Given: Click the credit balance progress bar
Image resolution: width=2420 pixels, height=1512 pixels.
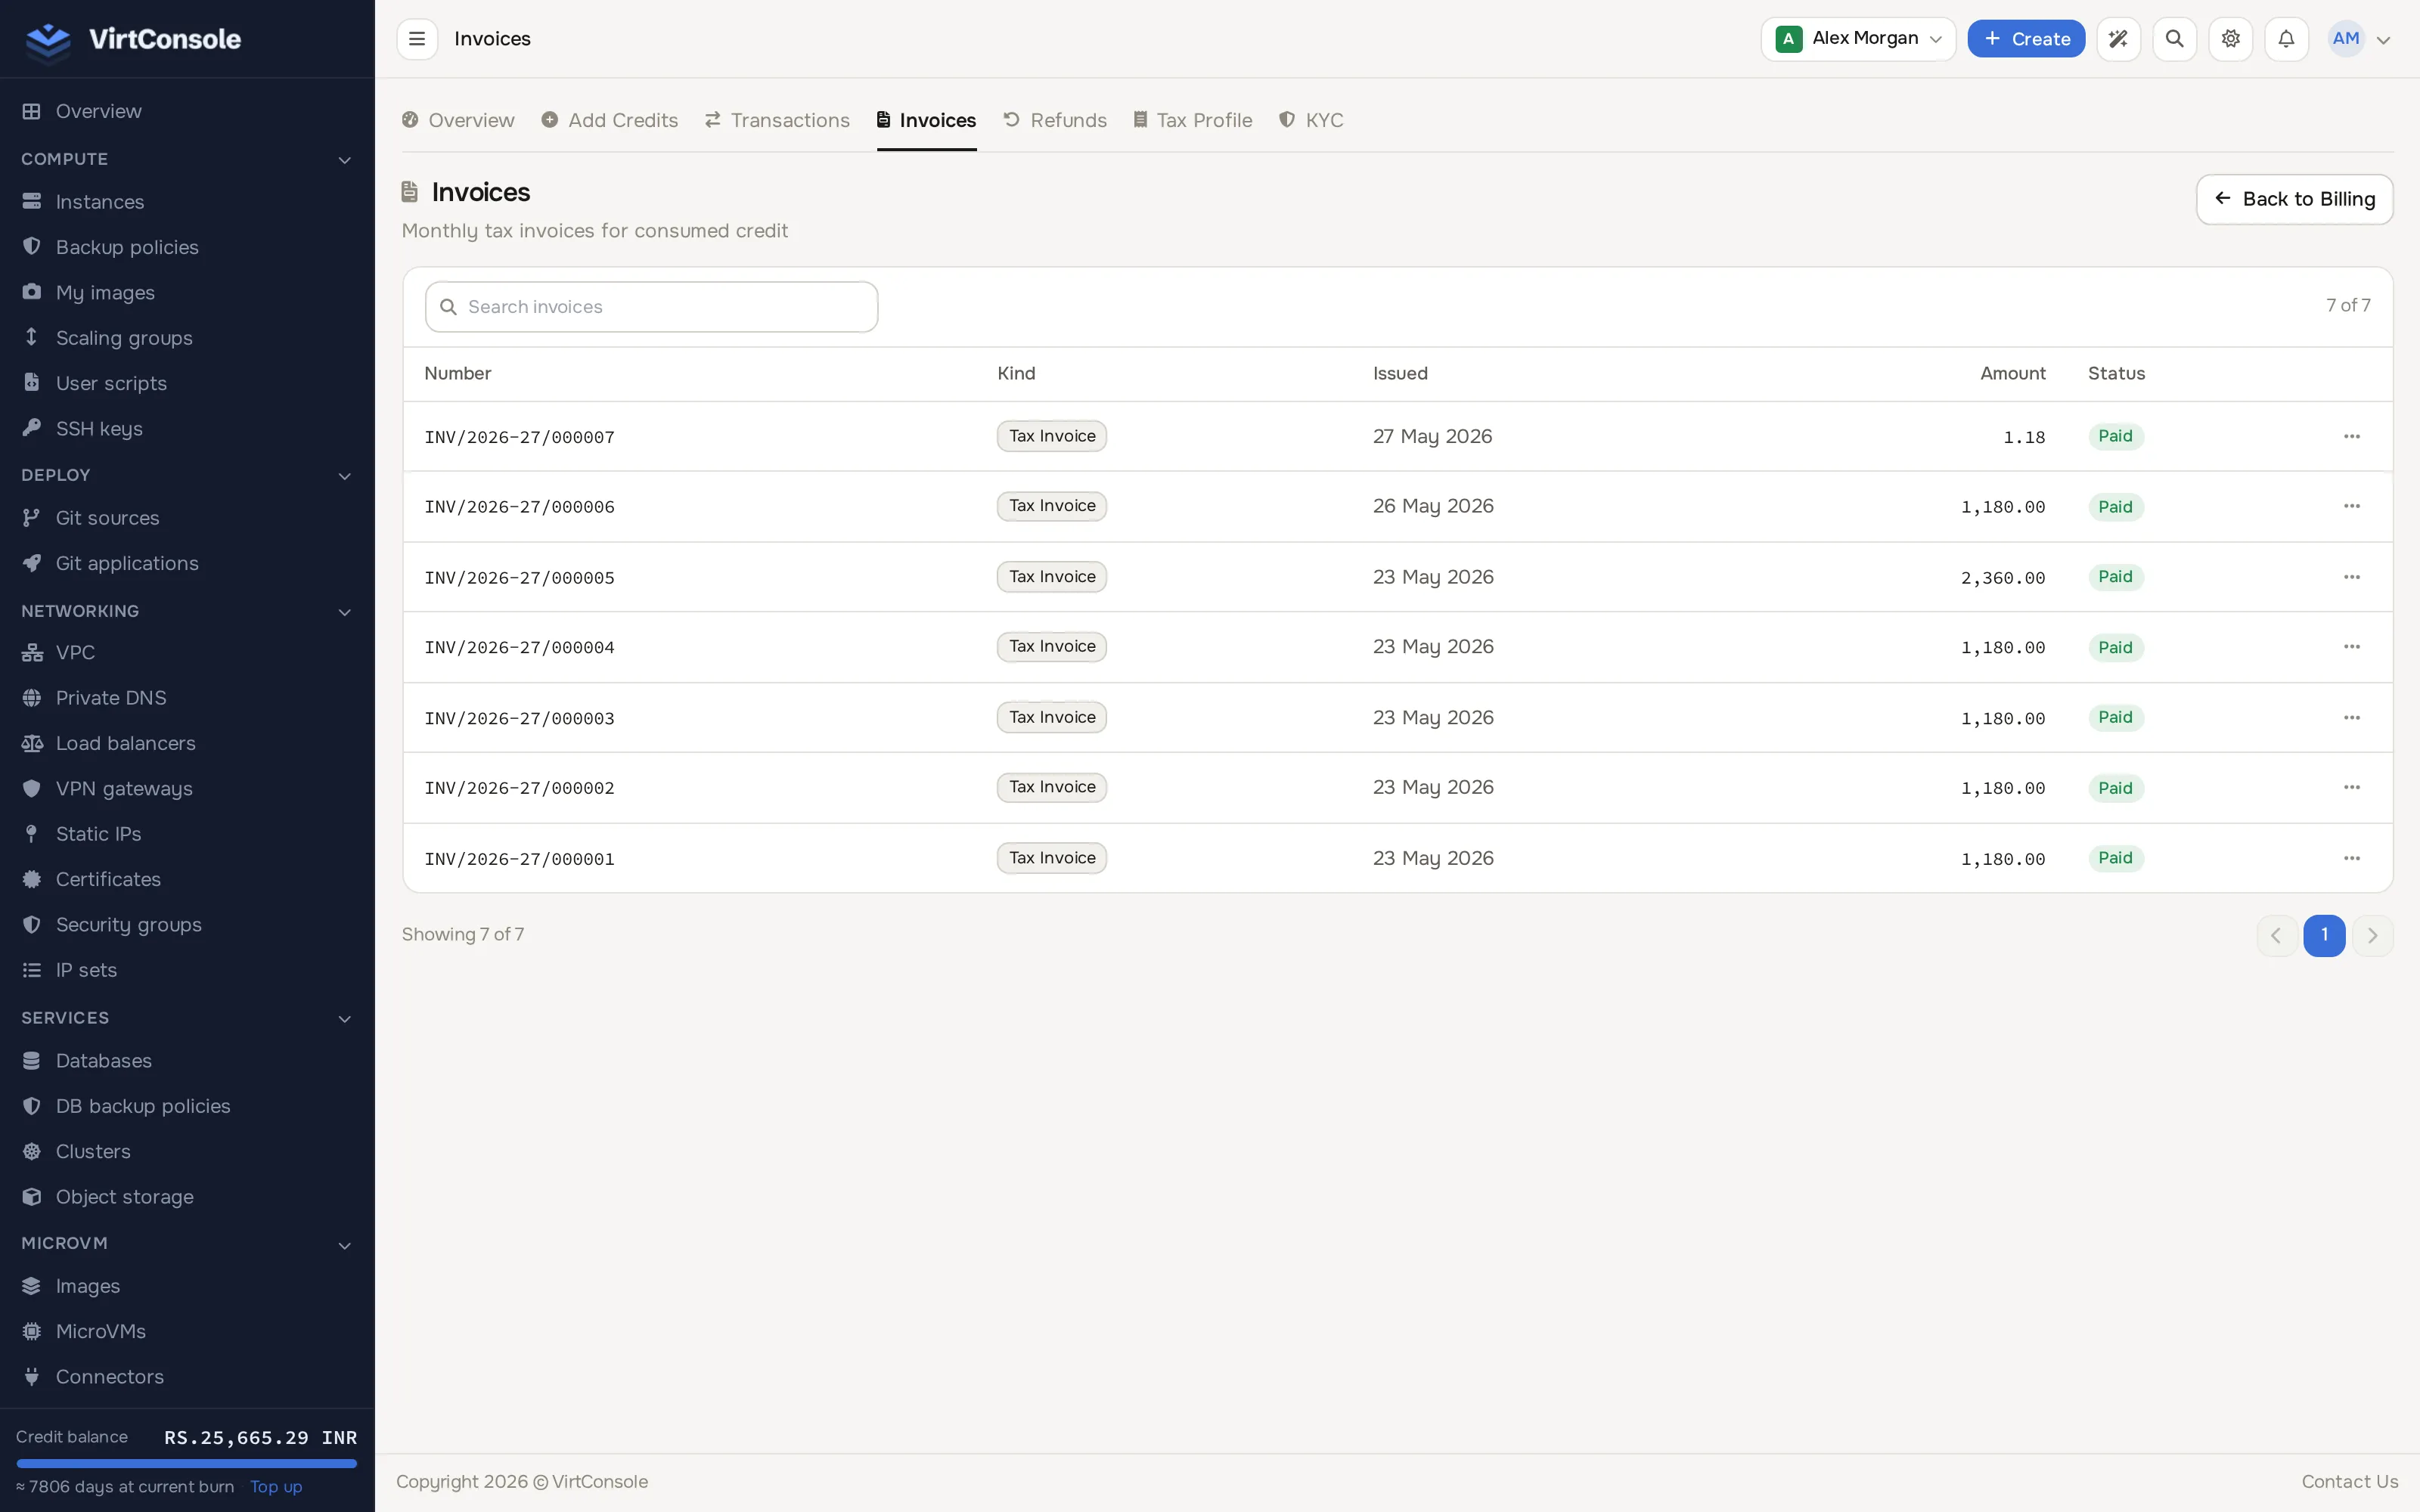Looking at the screenshot, I should pos(187,1464).
